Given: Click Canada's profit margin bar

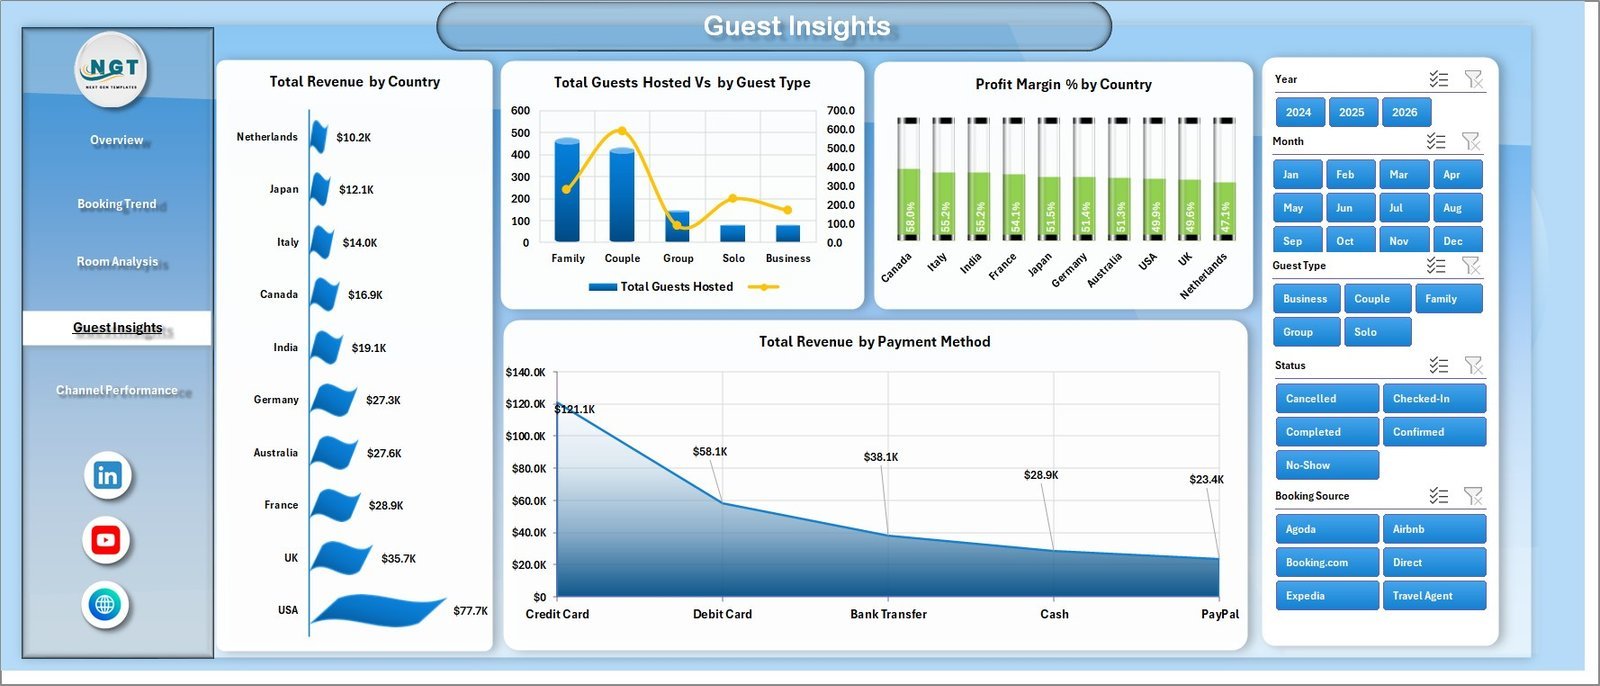Looking at the screenshot, I should point(909,203).
